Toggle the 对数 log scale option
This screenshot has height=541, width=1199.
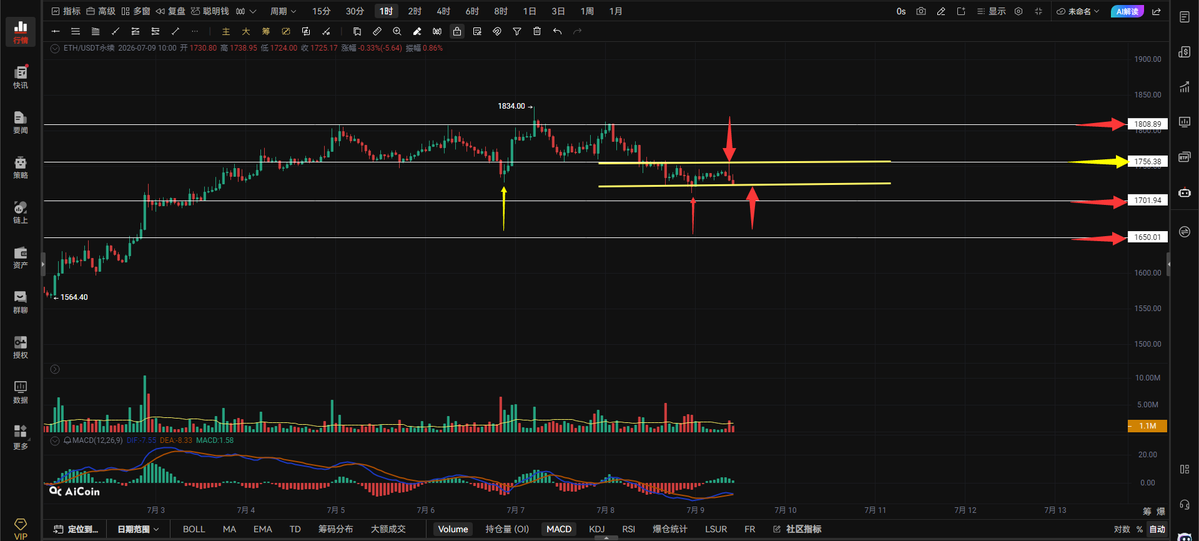pos(1121,529)
